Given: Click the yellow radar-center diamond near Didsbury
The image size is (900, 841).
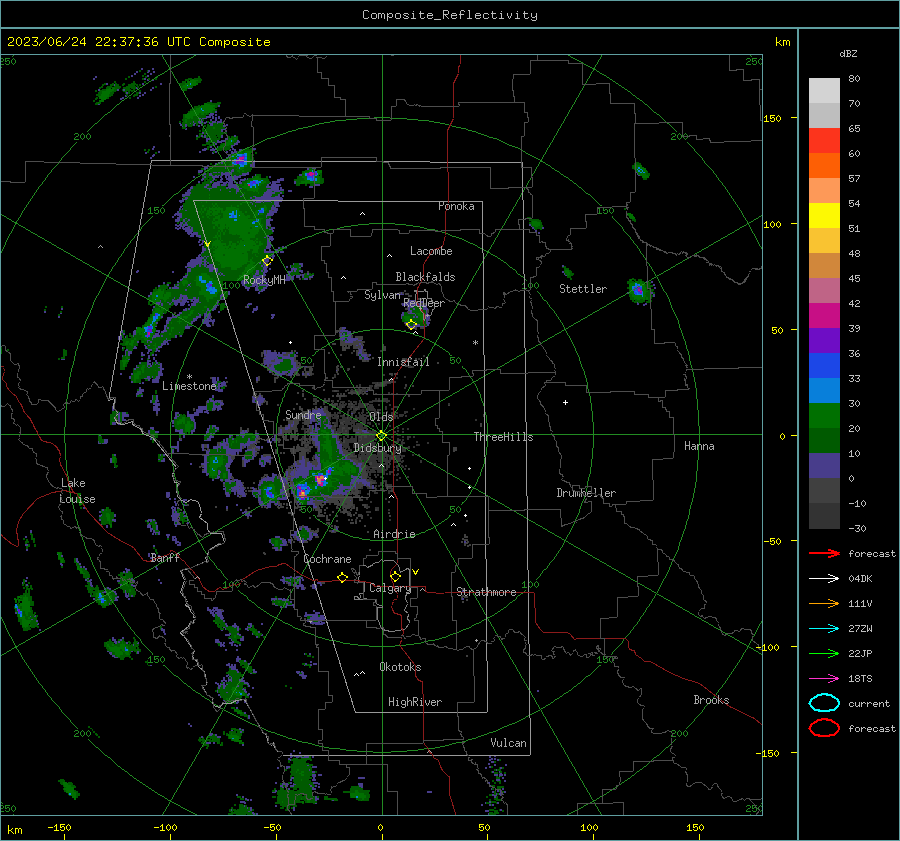Looking at the screenshot, I should (x=381, y=436).
